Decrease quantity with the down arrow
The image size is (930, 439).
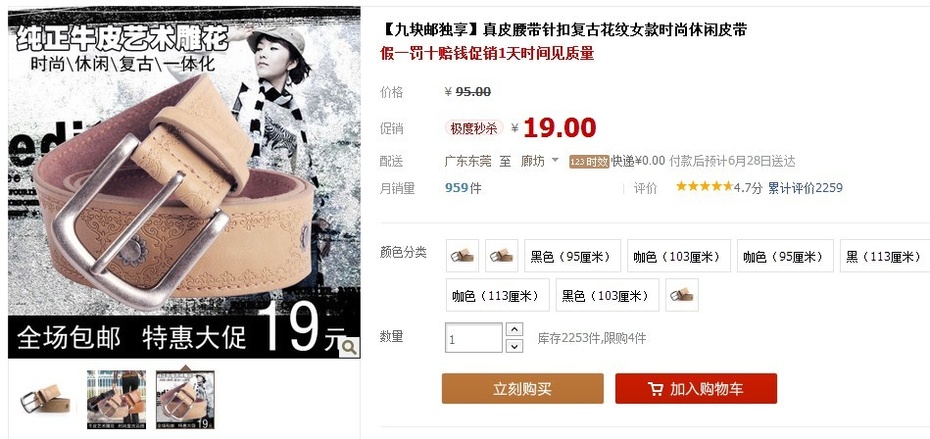pyautogui.click(x=514, y=346)
